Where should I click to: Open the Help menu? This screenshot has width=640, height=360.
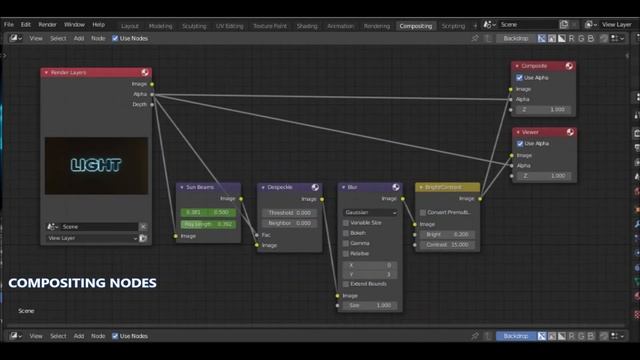pos(98,24)
